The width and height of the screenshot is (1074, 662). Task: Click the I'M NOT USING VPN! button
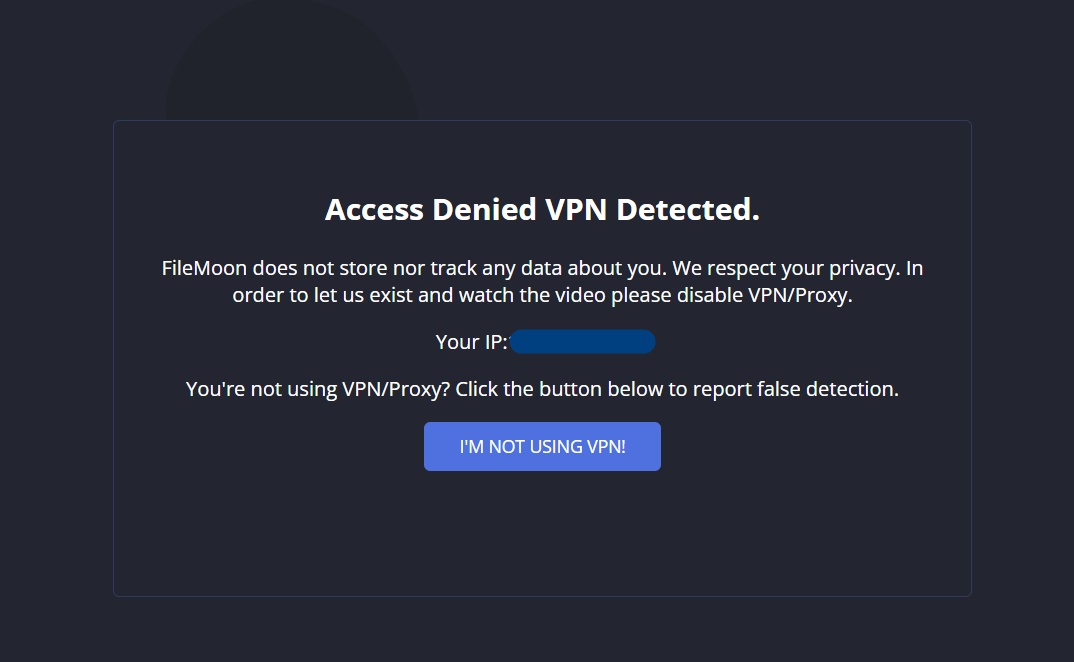point(542,446)
